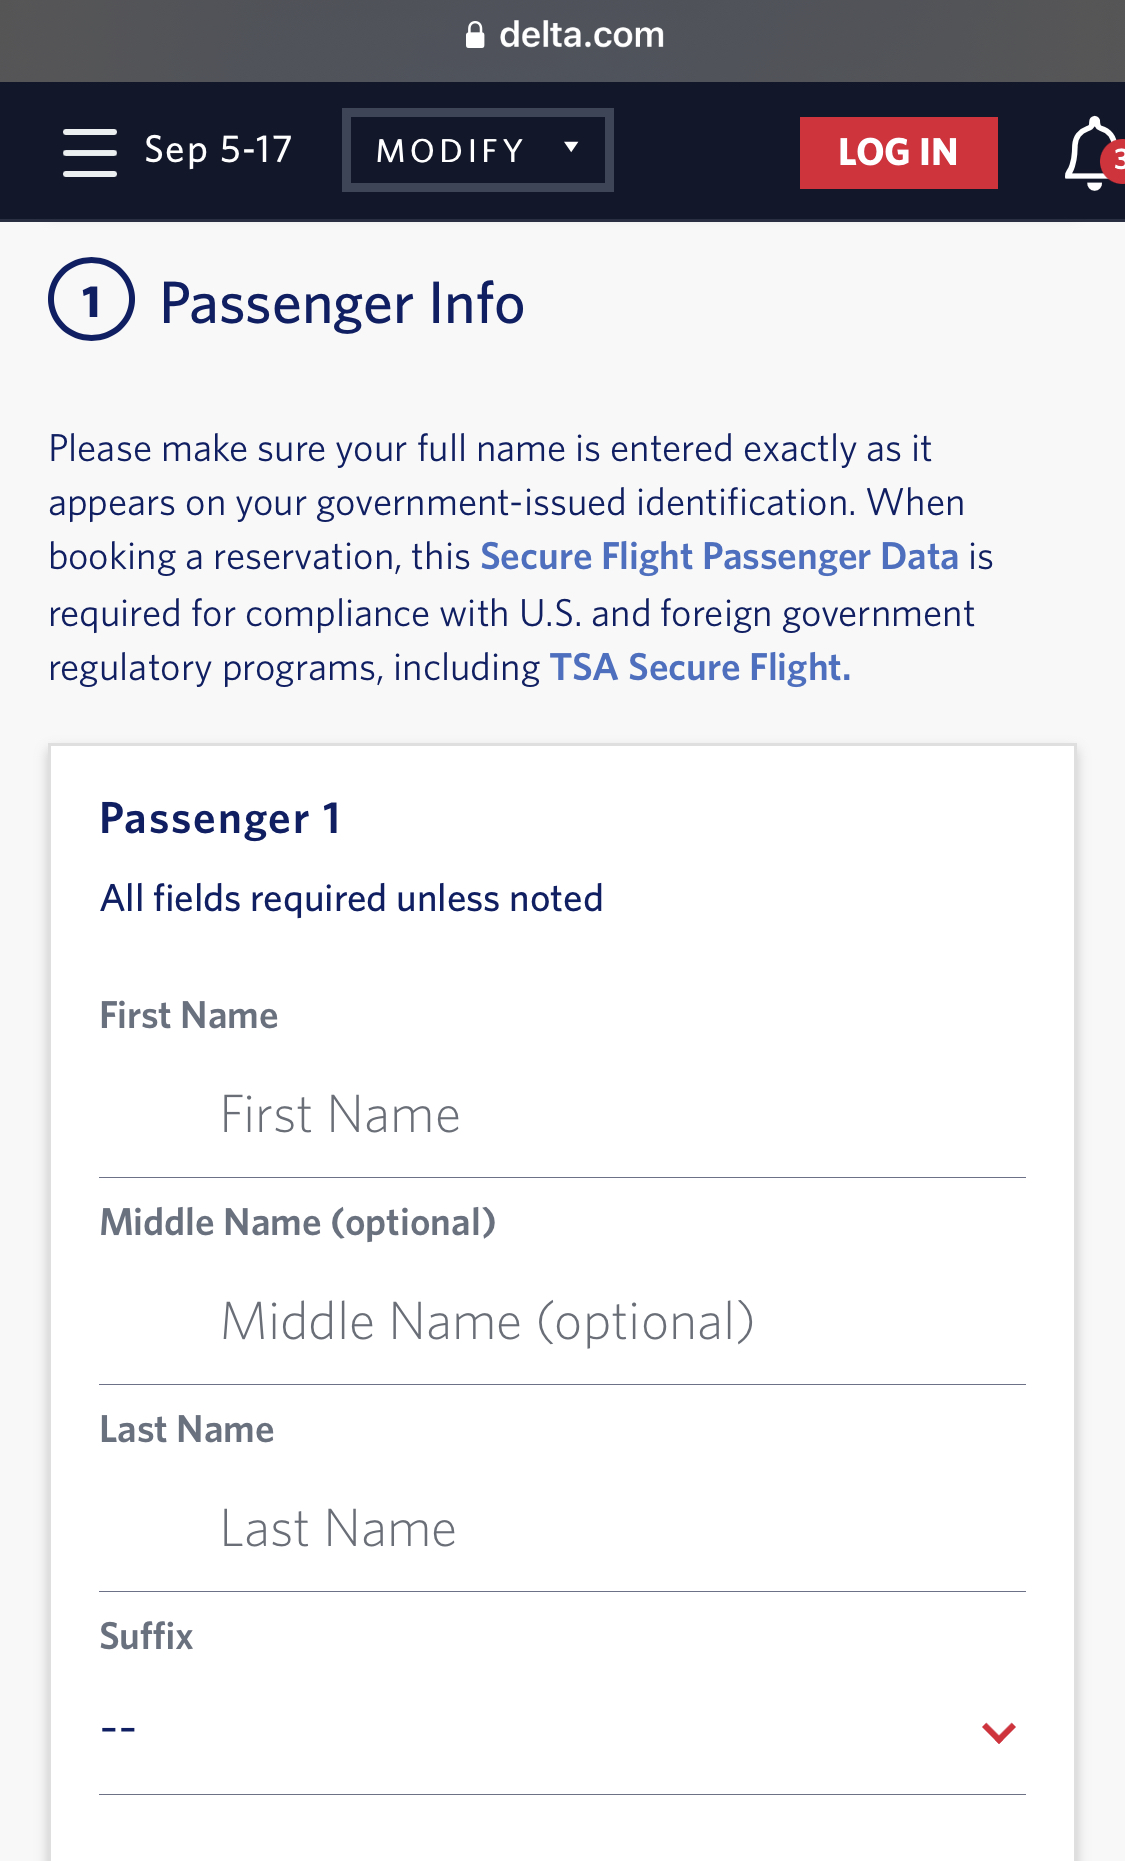Tap the bold Middle Name (optional) label
The height and width of the screenshot is (1861, 1125).
[298, 1223]
